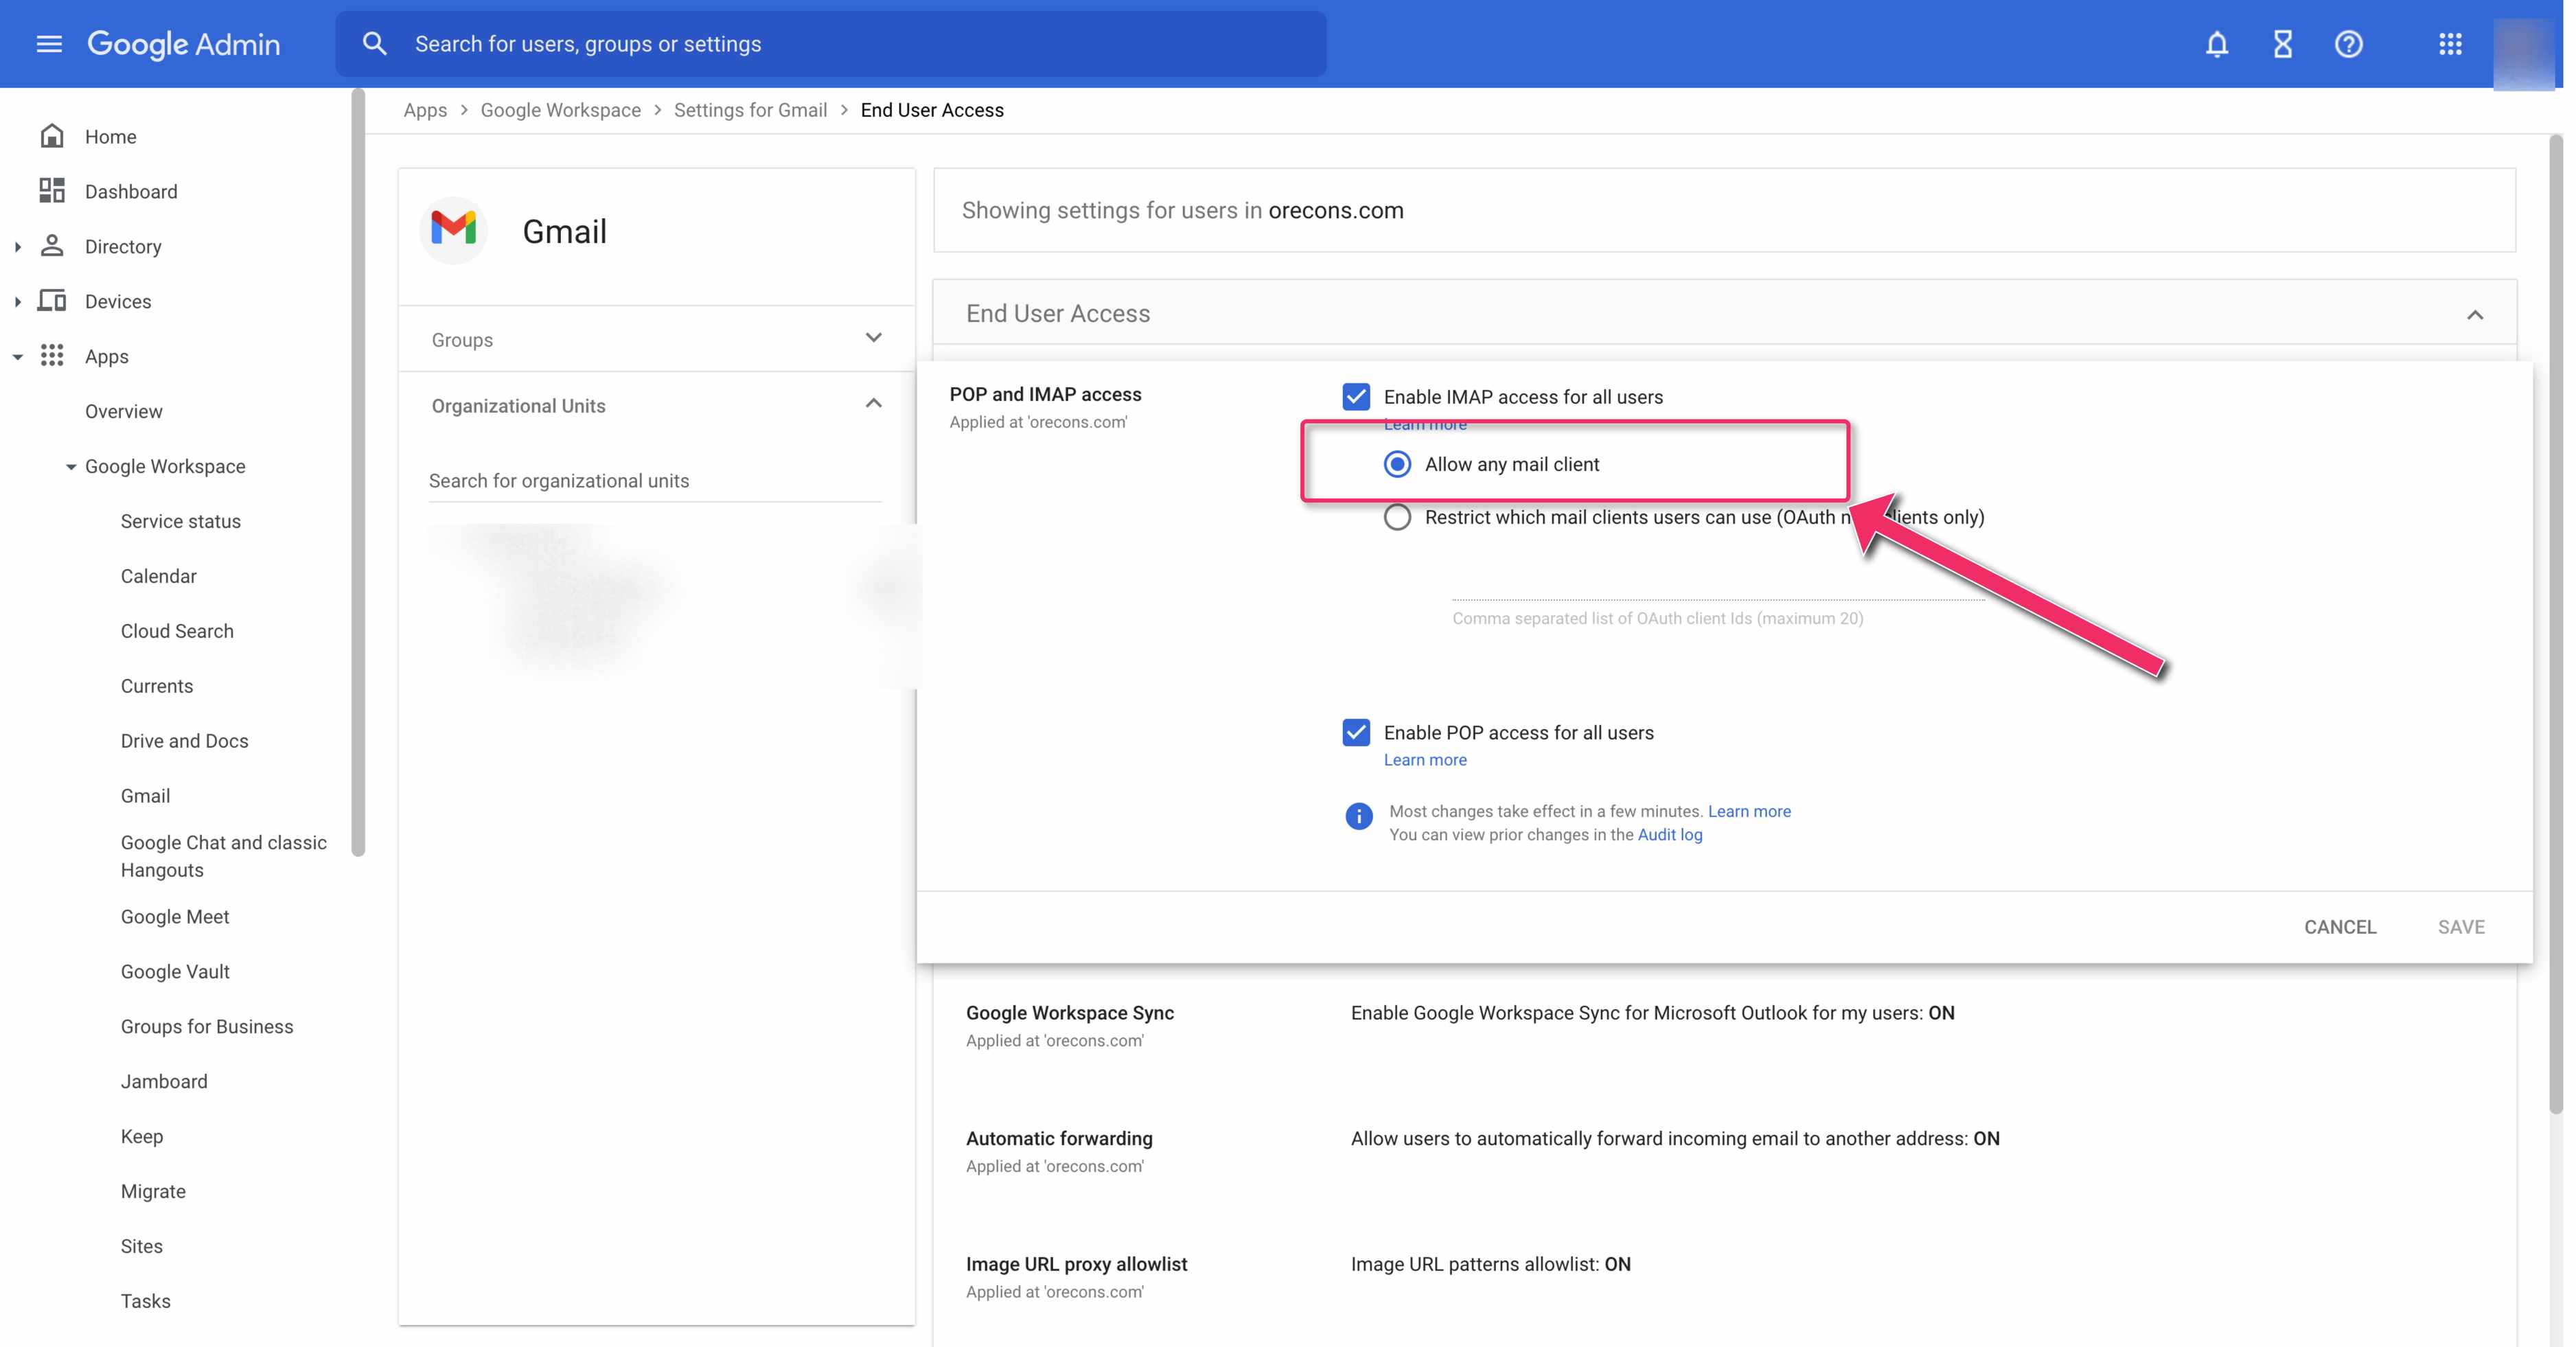This screenshot has height=1347, width=2576.
Task: Open Google Workspace Sync setting row
Action: coord(1724,1026)
